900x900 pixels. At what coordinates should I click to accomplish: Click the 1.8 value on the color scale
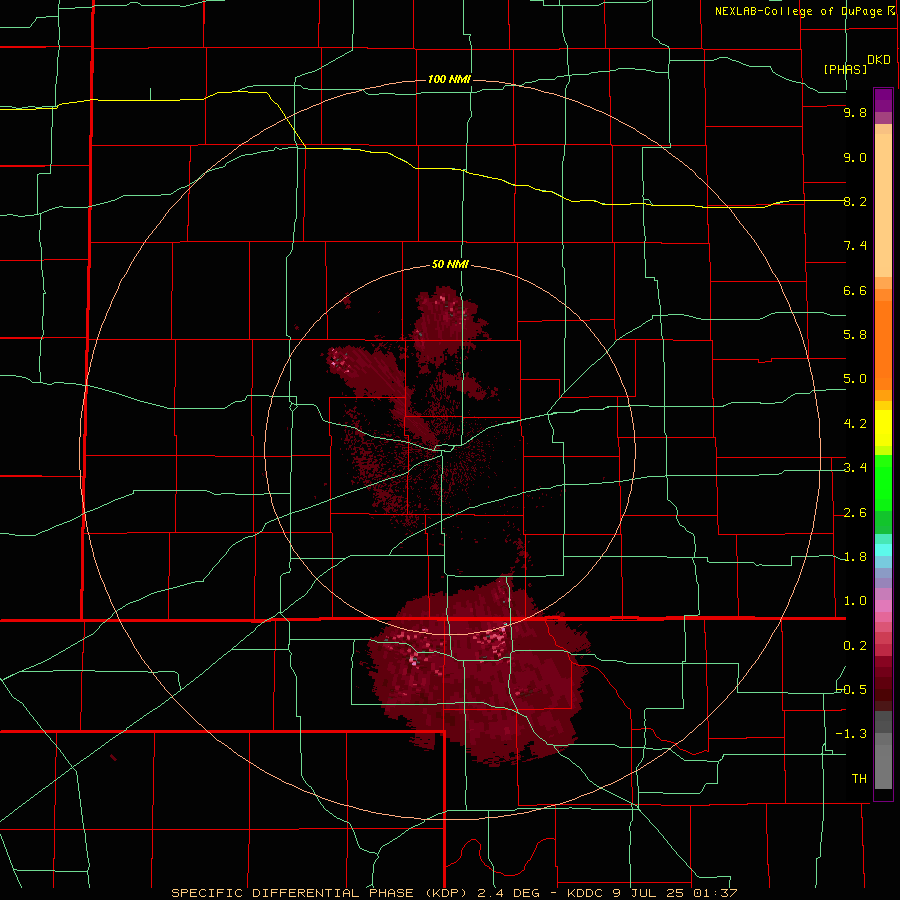coord(855,557)
